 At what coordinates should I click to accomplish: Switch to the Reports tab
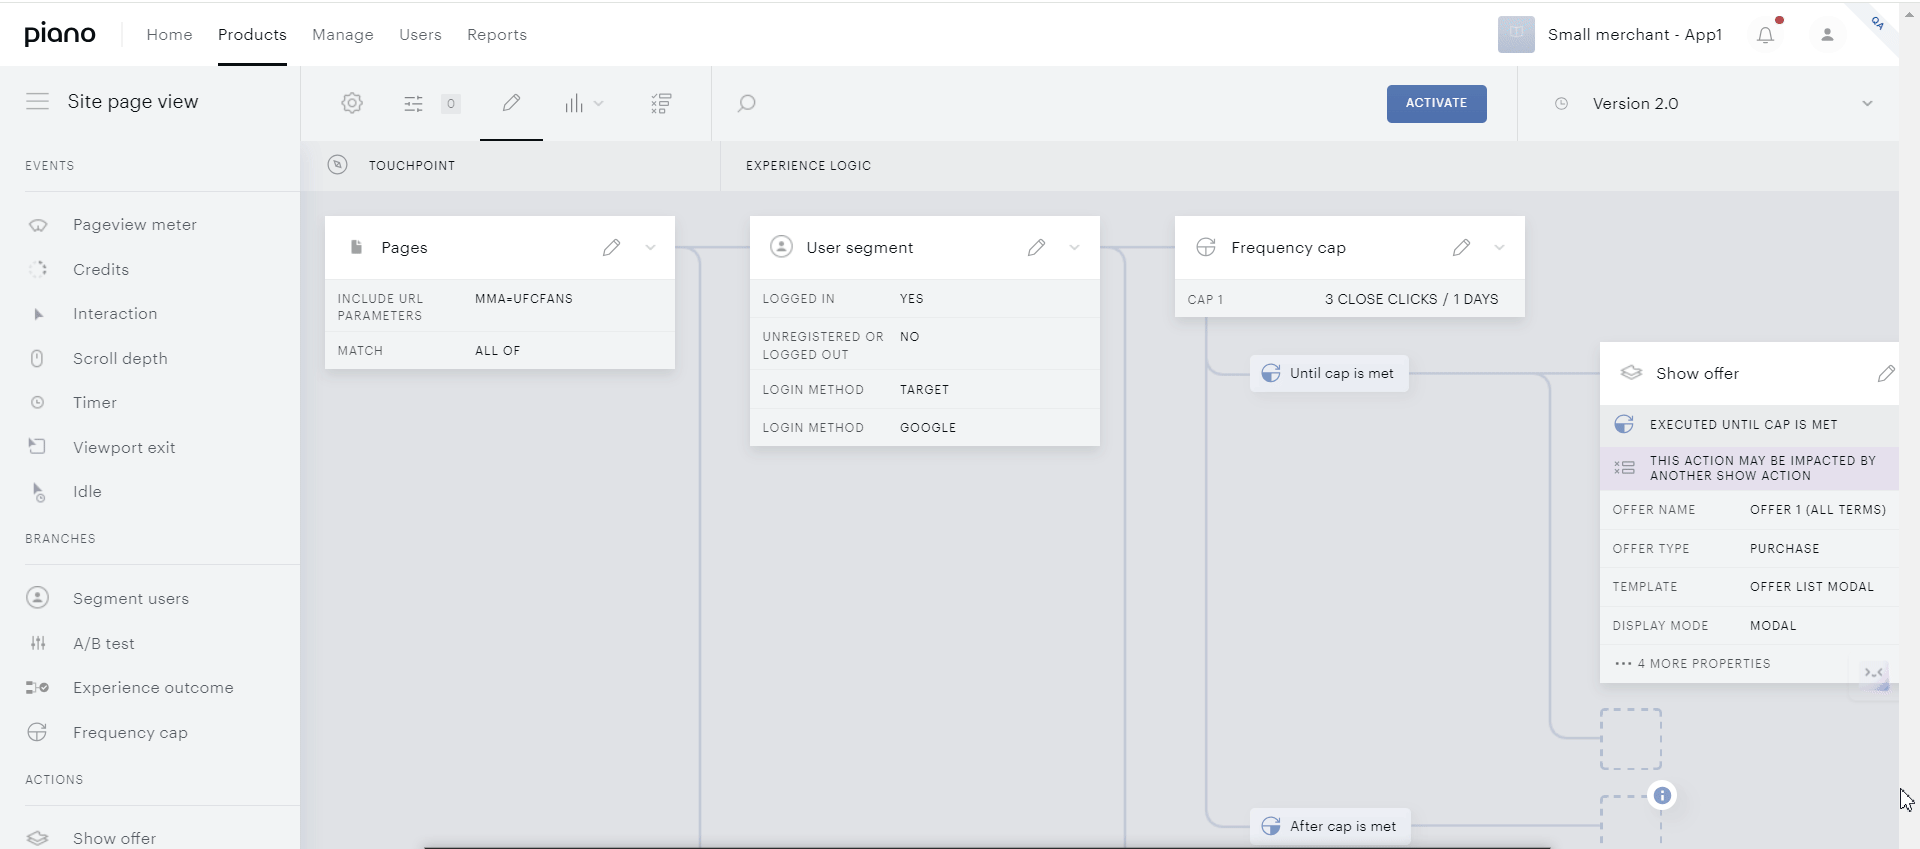497,35
